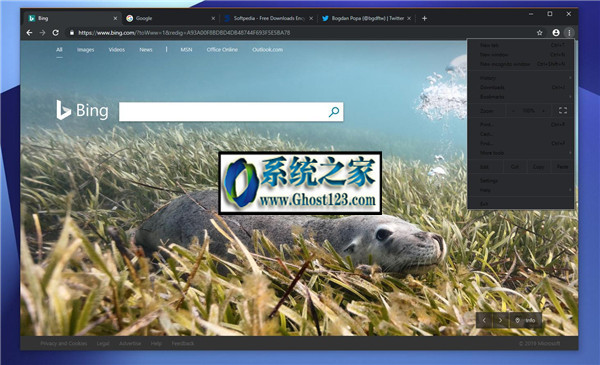The width and height of the screenshot is (600, 365).
Task: Open a new tab with plus button
Action: (424, 18)
